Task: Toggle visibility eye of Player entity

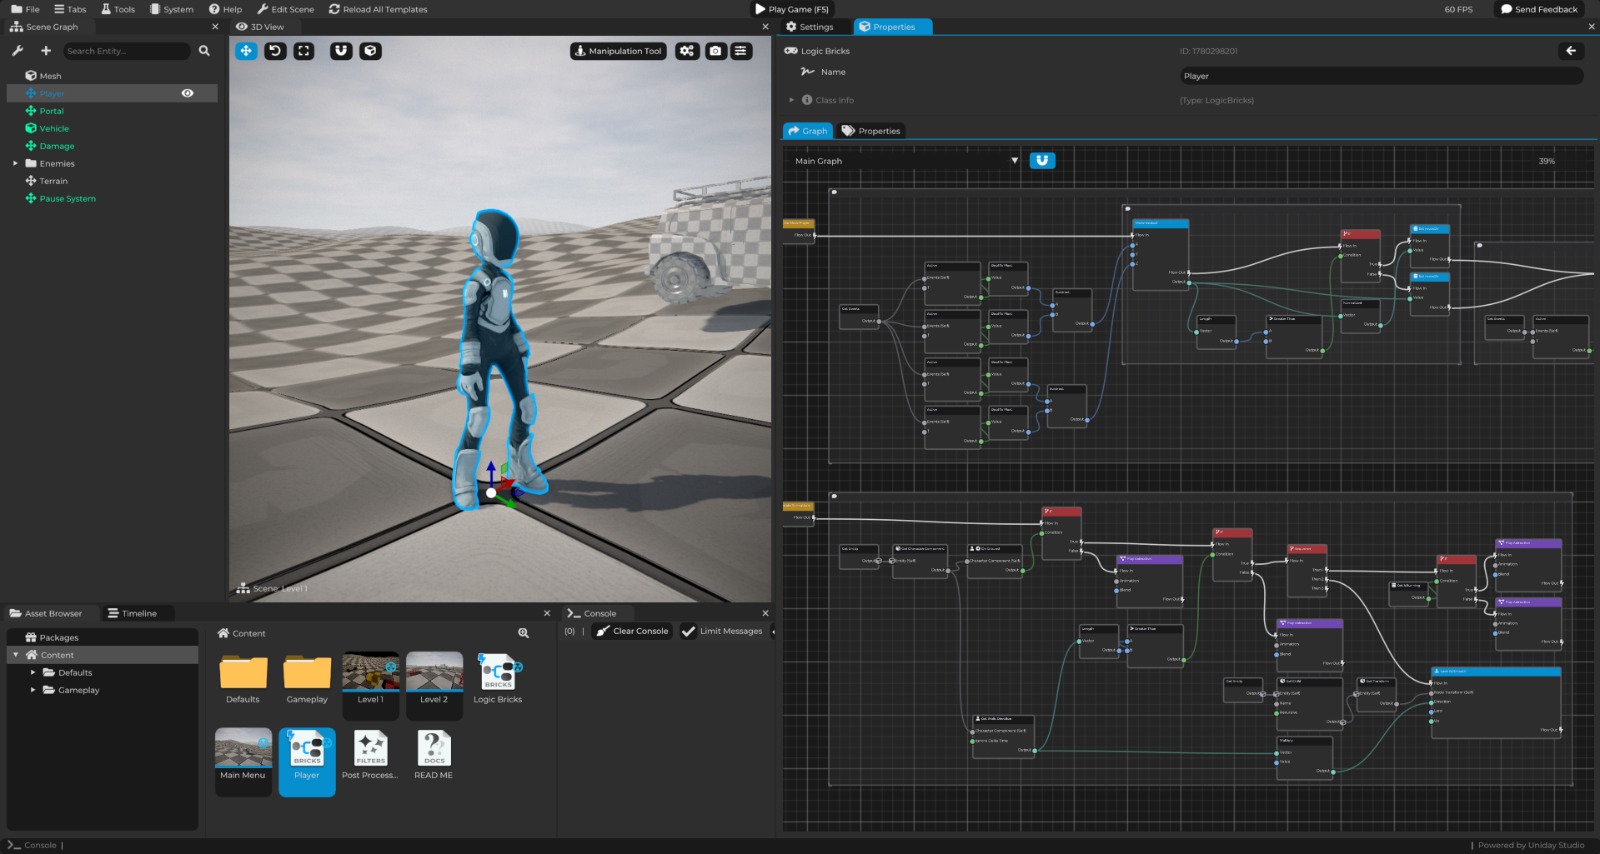Action: click(x=187, y=93)
